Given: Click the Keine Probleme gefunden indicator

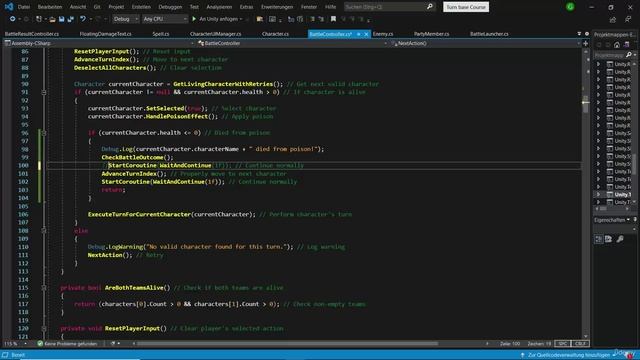Looking at the screenshot, I should point(67,344).
